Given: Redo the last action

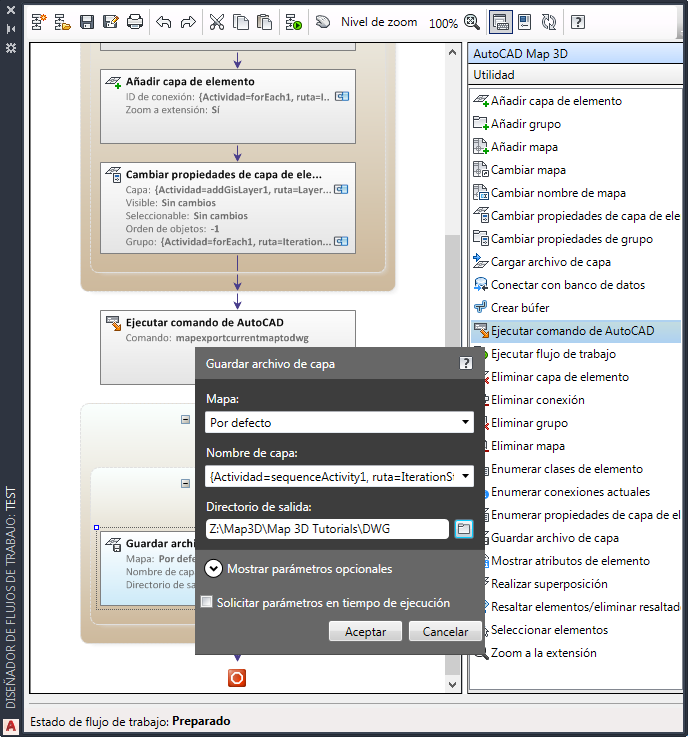Looking at the screenshot, I should (x=188, y=22).
